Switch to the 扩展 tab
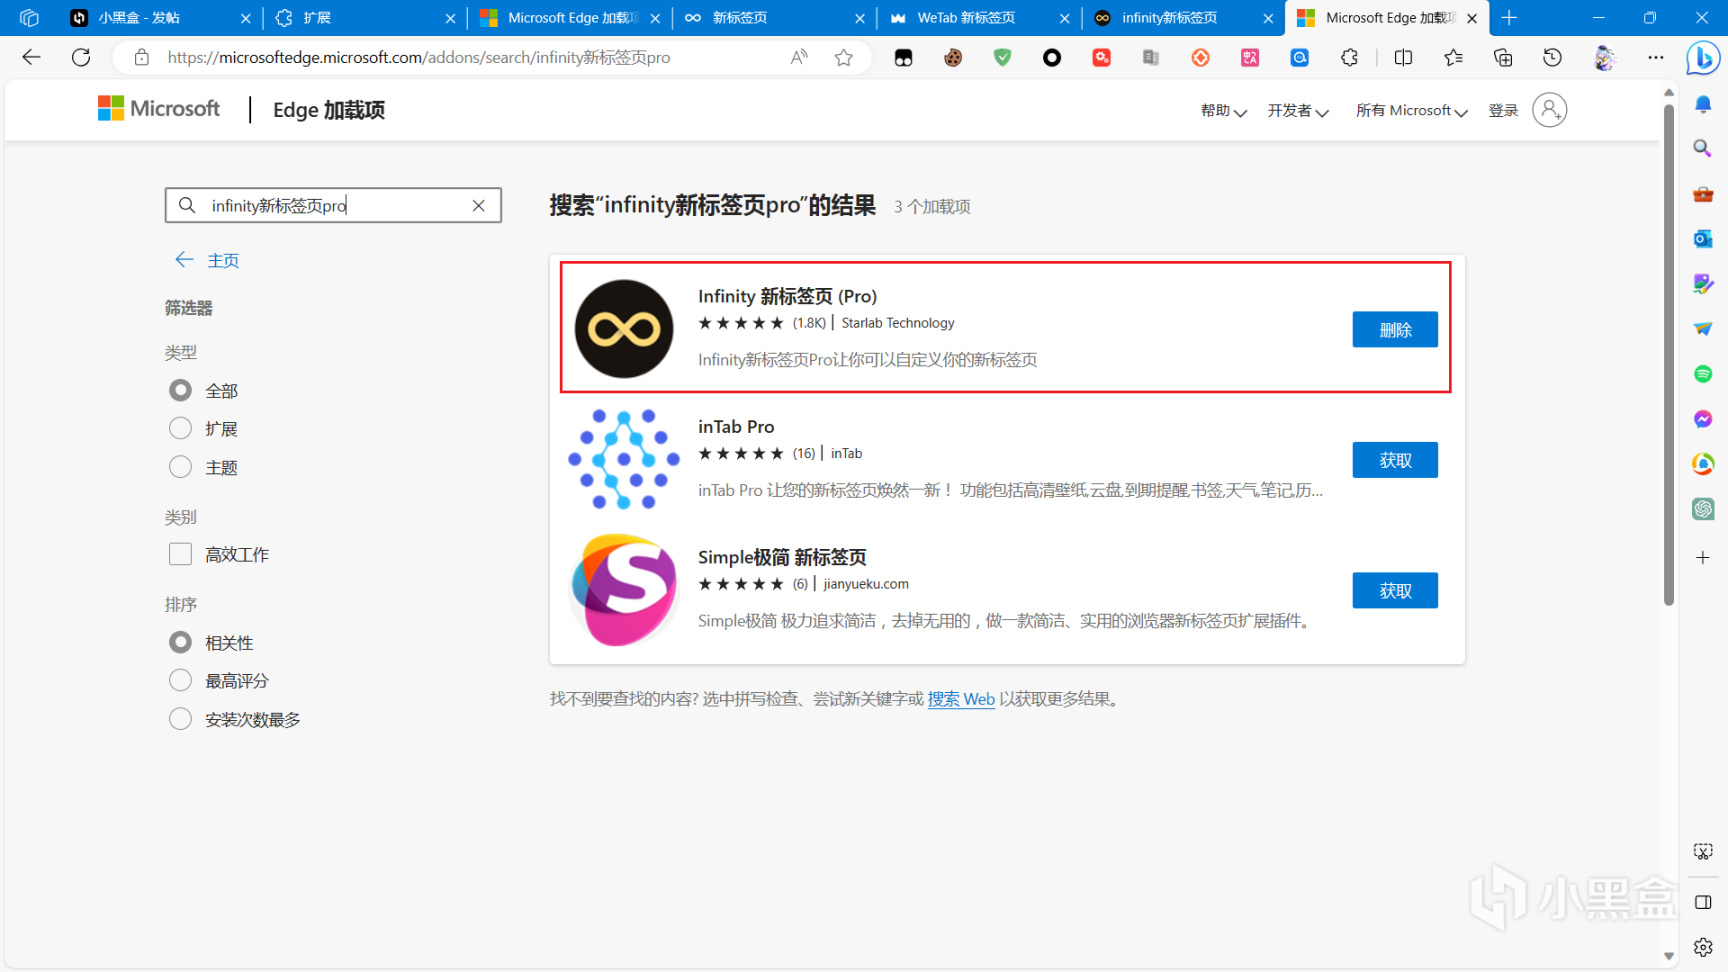Viewport: 1728px width, 972px height. [364, 18]
